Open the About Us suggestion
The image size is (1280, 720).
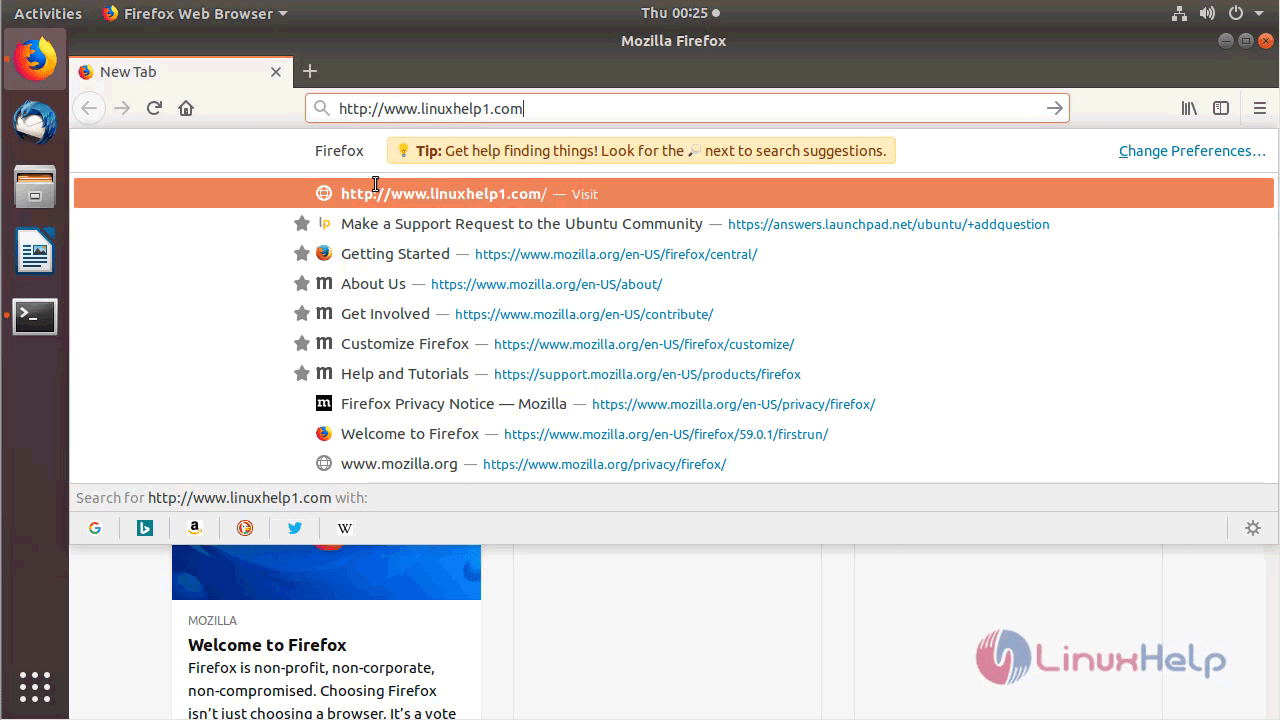674,284
